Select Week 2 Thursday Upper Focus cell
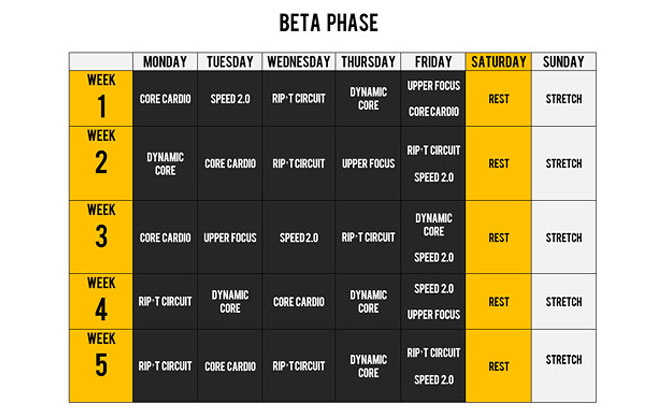The height and width of the screenshot is (414, 650). [368, 164]
